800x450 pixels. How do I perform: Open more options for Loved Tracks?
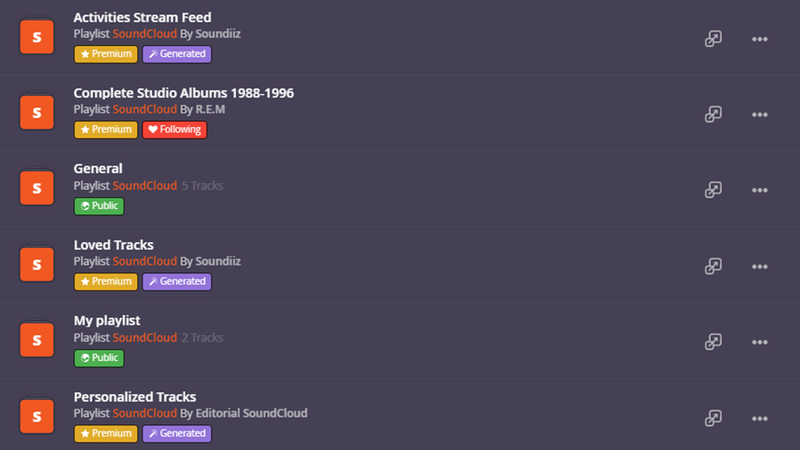[760, 267]
